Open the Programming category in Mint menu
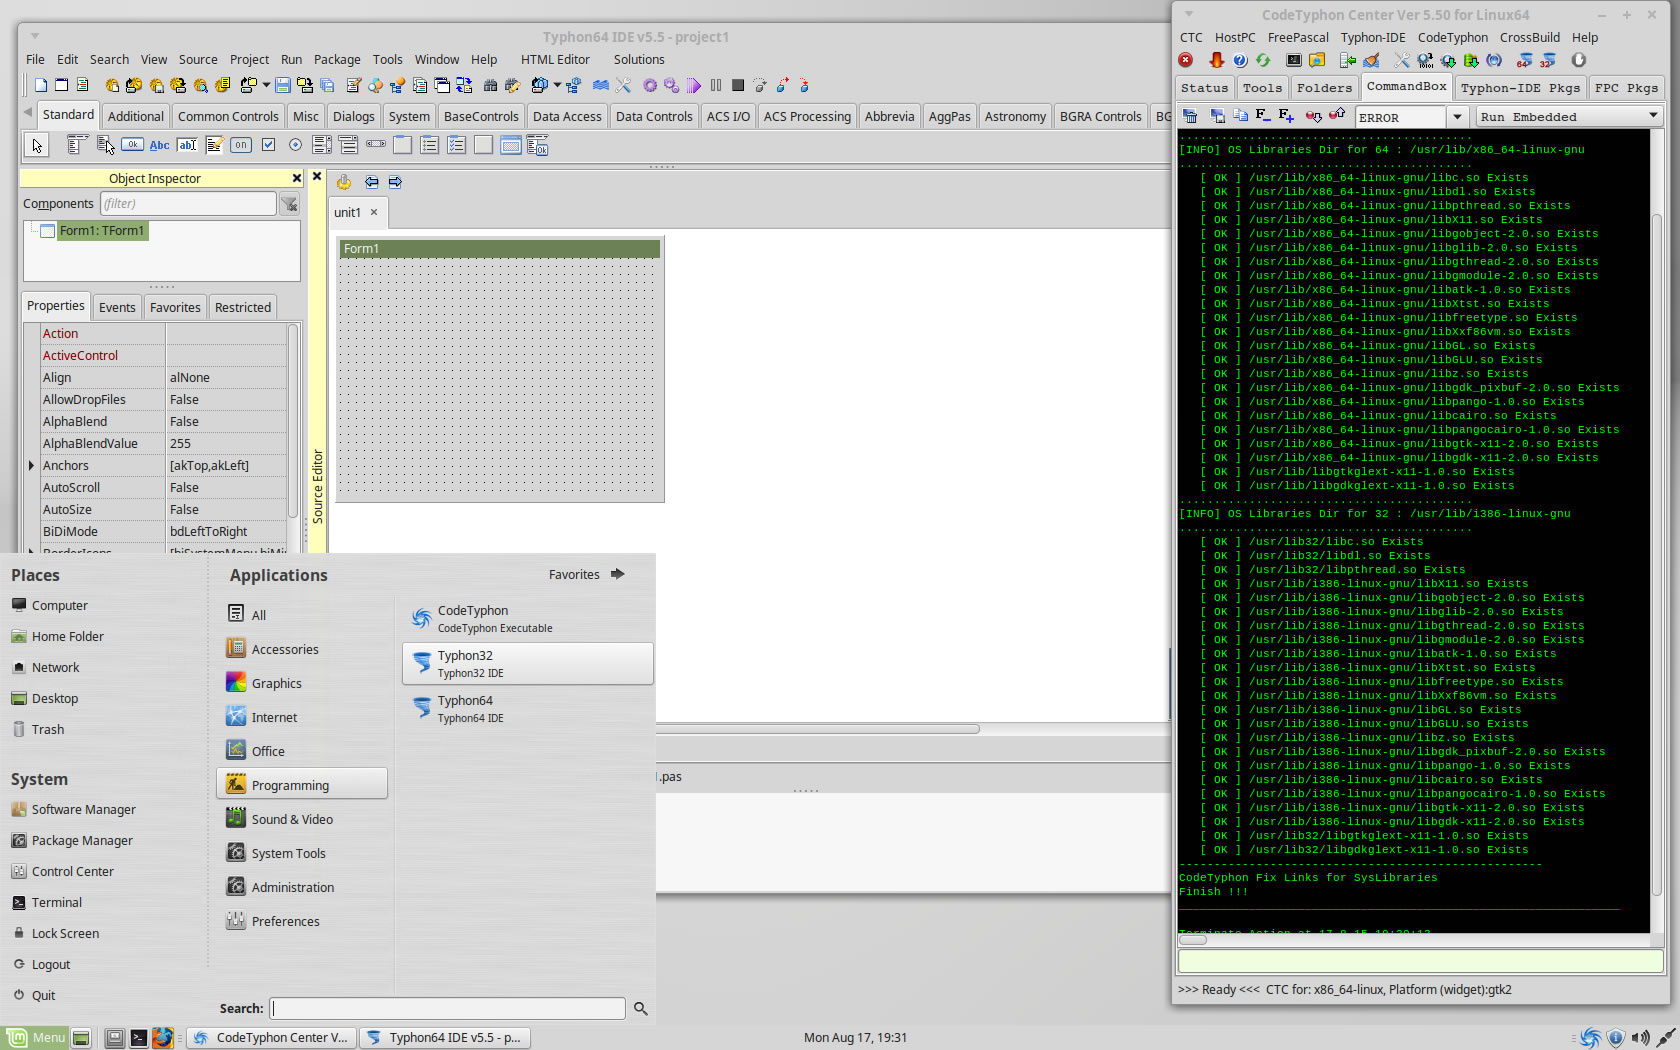The width and height of the screenshot is (1680, 1050). click(x=302, y=785)
